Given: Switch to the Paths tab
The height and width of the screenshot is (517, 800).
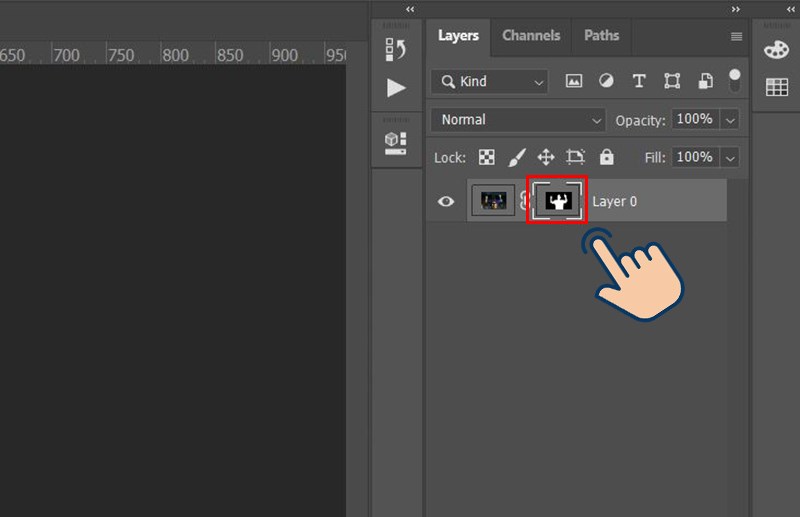Looking at the screenshot, I should [601, 35].
